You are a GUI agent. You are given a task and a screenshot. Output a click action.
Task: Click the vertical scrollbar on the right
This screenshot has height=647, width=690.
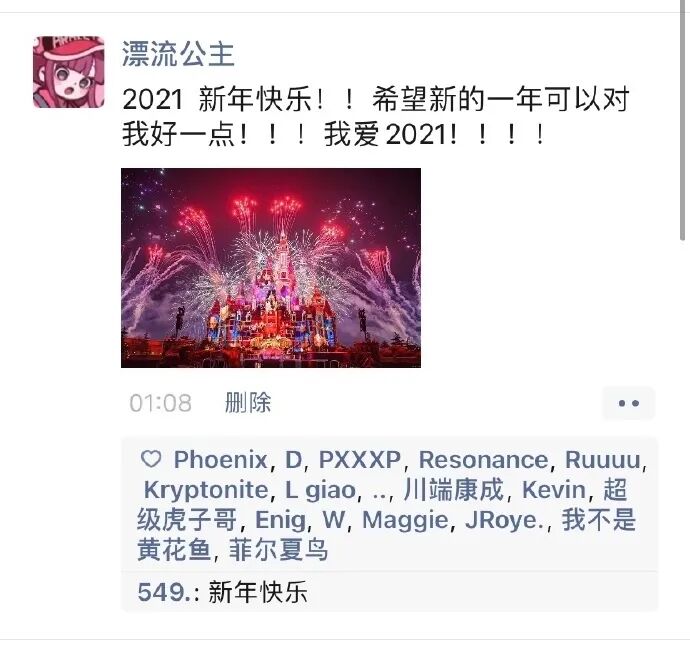[x=683, y=120]
